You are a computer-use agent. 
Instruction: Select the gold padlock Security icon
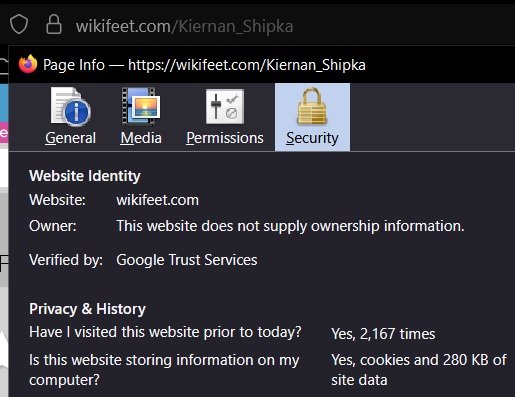pyautogui.click(x=312, y=106)
